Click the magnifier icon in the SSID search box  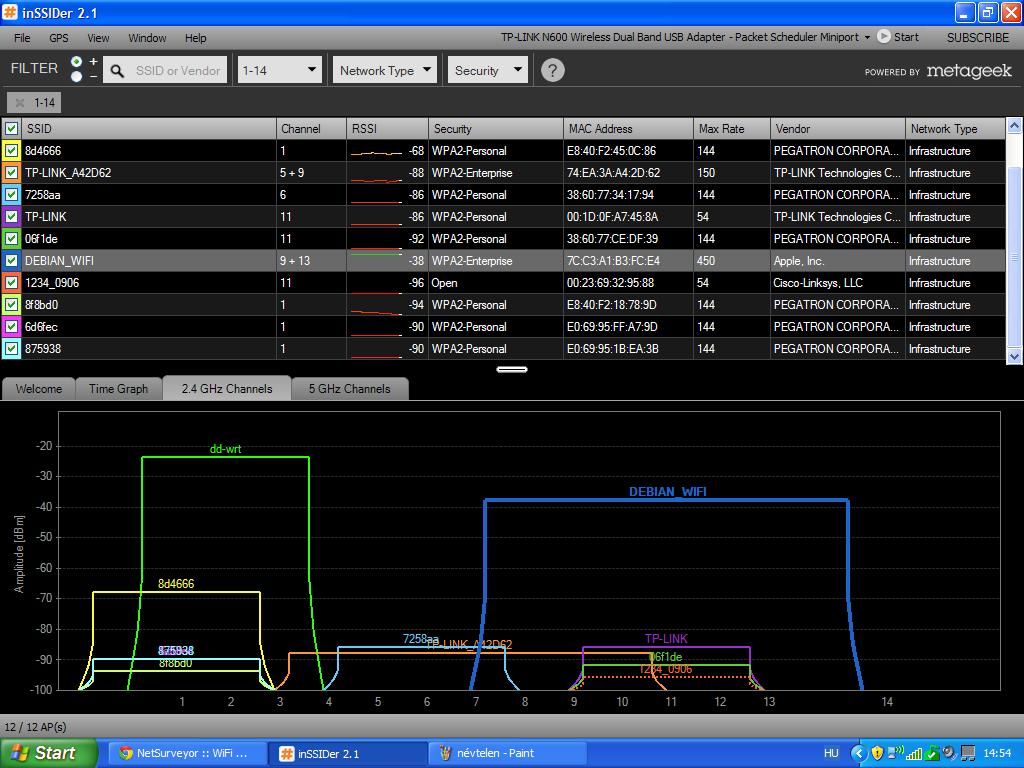117,71
